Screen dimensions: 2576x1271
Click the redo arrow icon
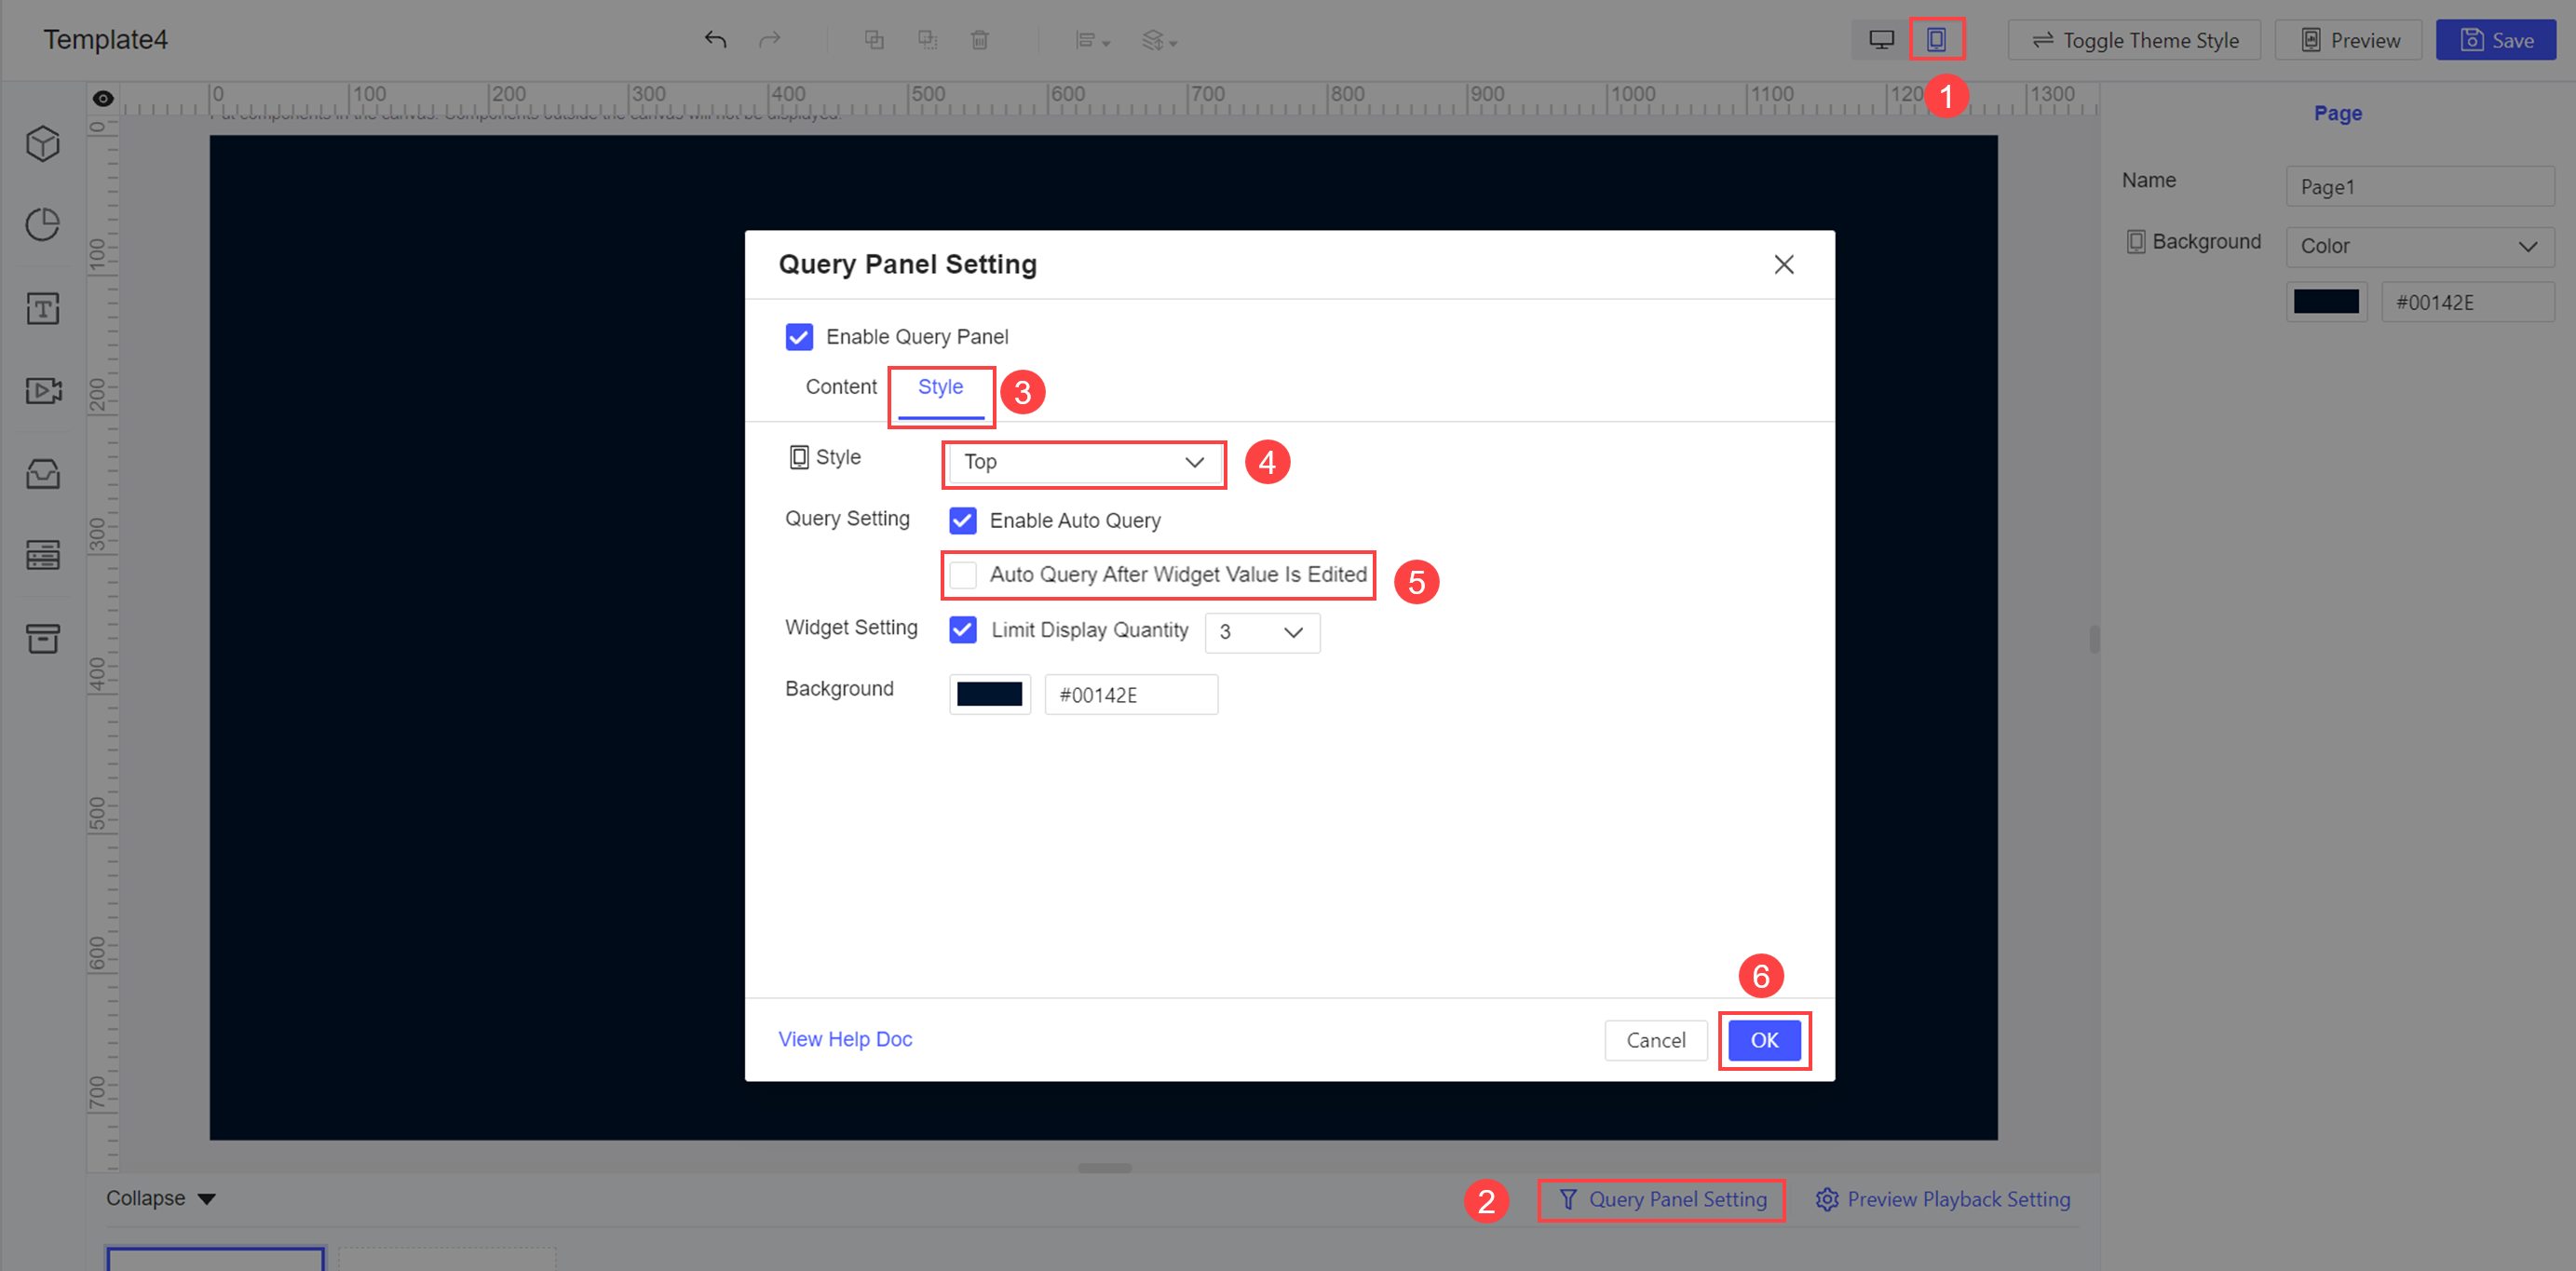pyautogui.click(x=769, y=40)
